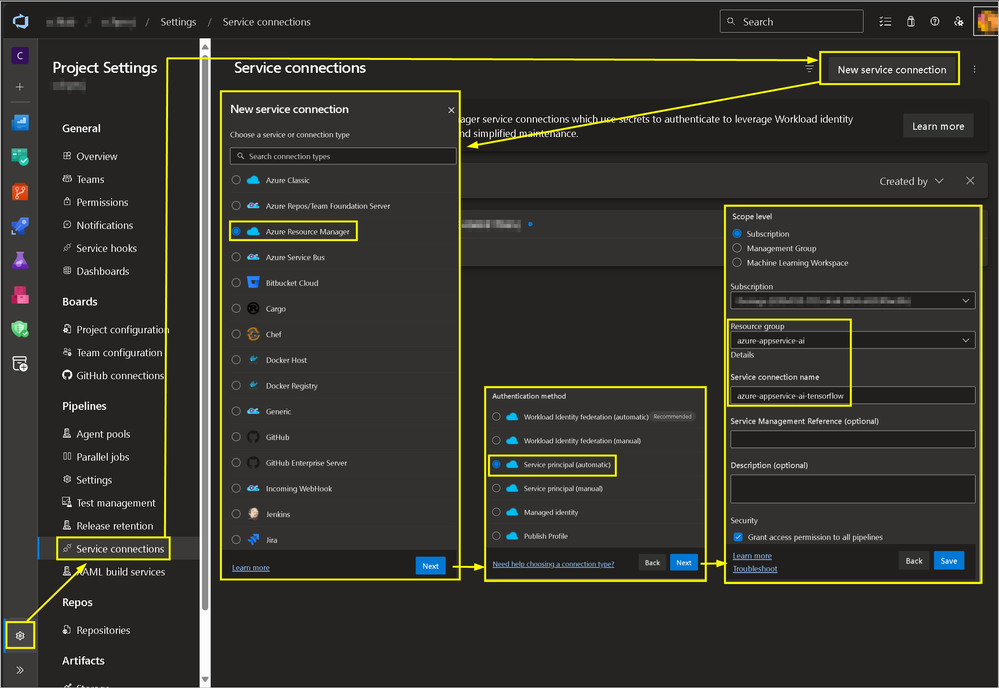Click Learn more in the banner

[938, 126]
